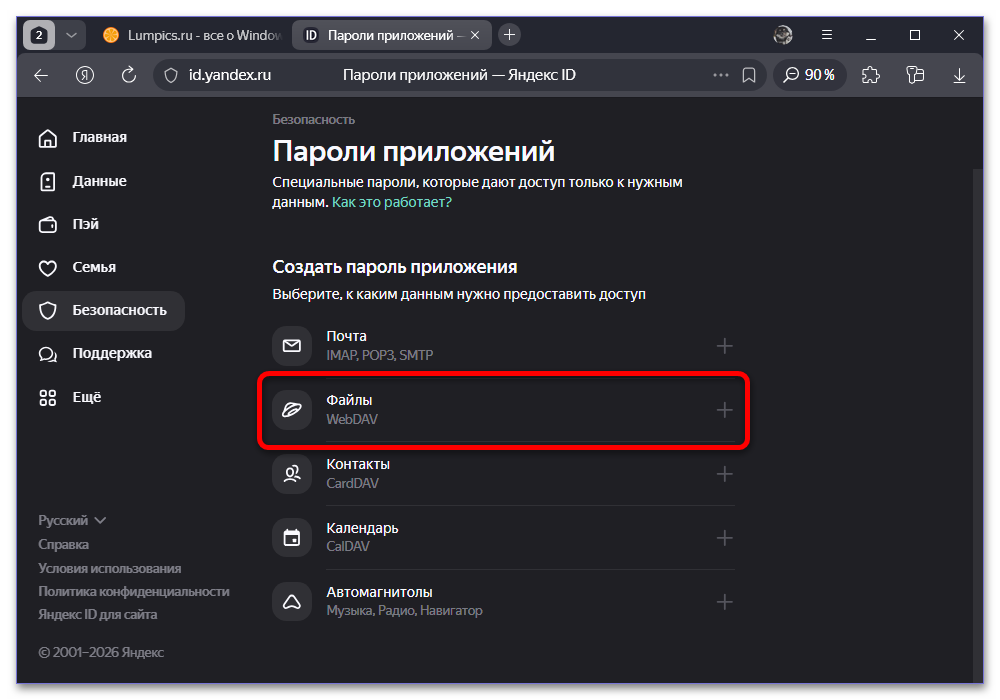Expand the tab groups dropdown arrow

[71, 35]
